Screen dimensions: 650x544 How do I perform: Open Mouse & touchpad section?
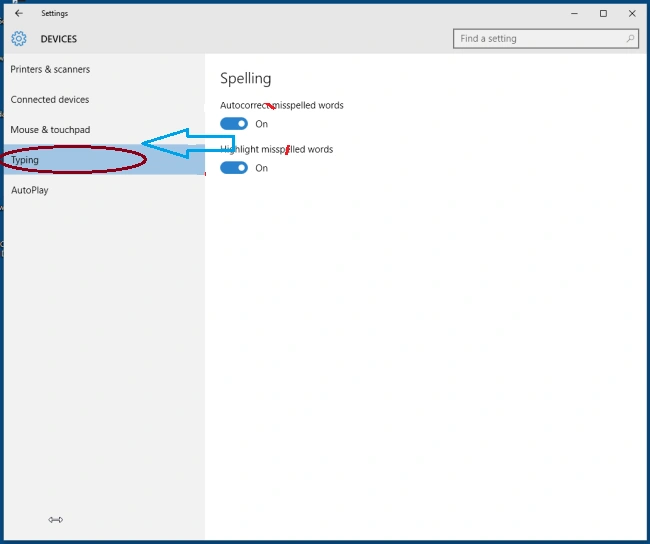coord(50,130)
